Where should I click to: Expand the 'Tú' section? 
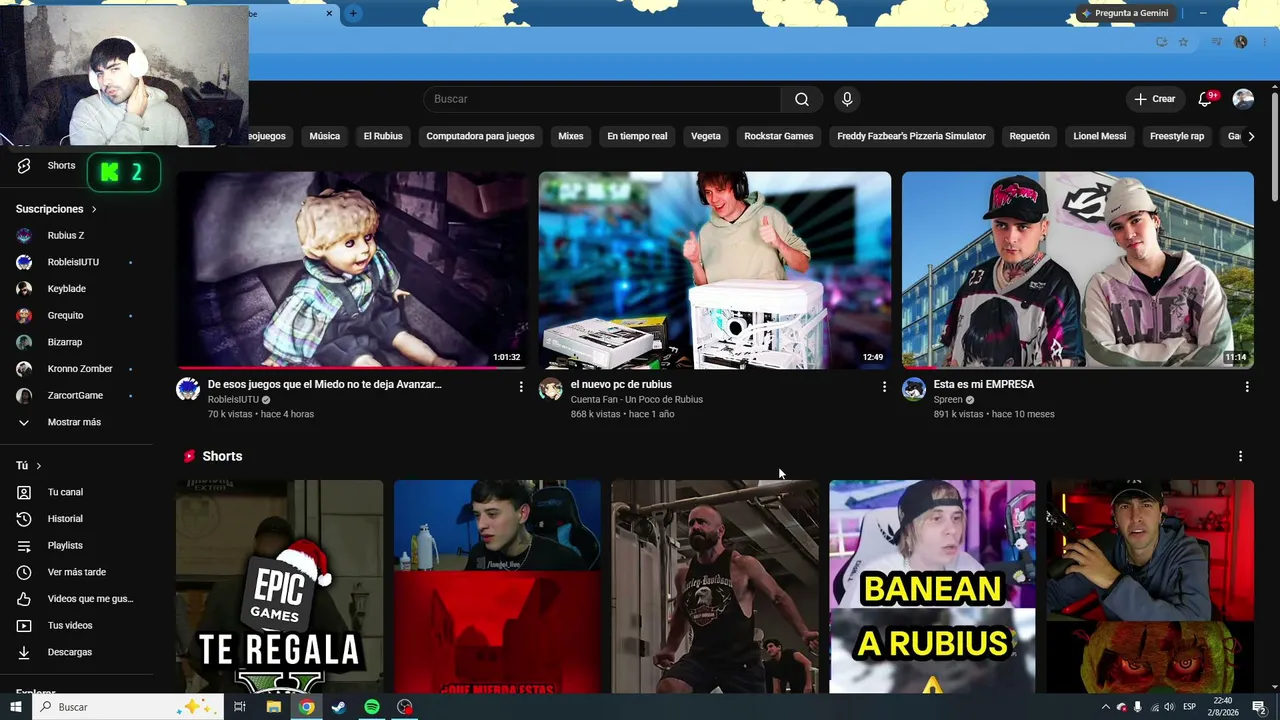[x=29, y=466]
